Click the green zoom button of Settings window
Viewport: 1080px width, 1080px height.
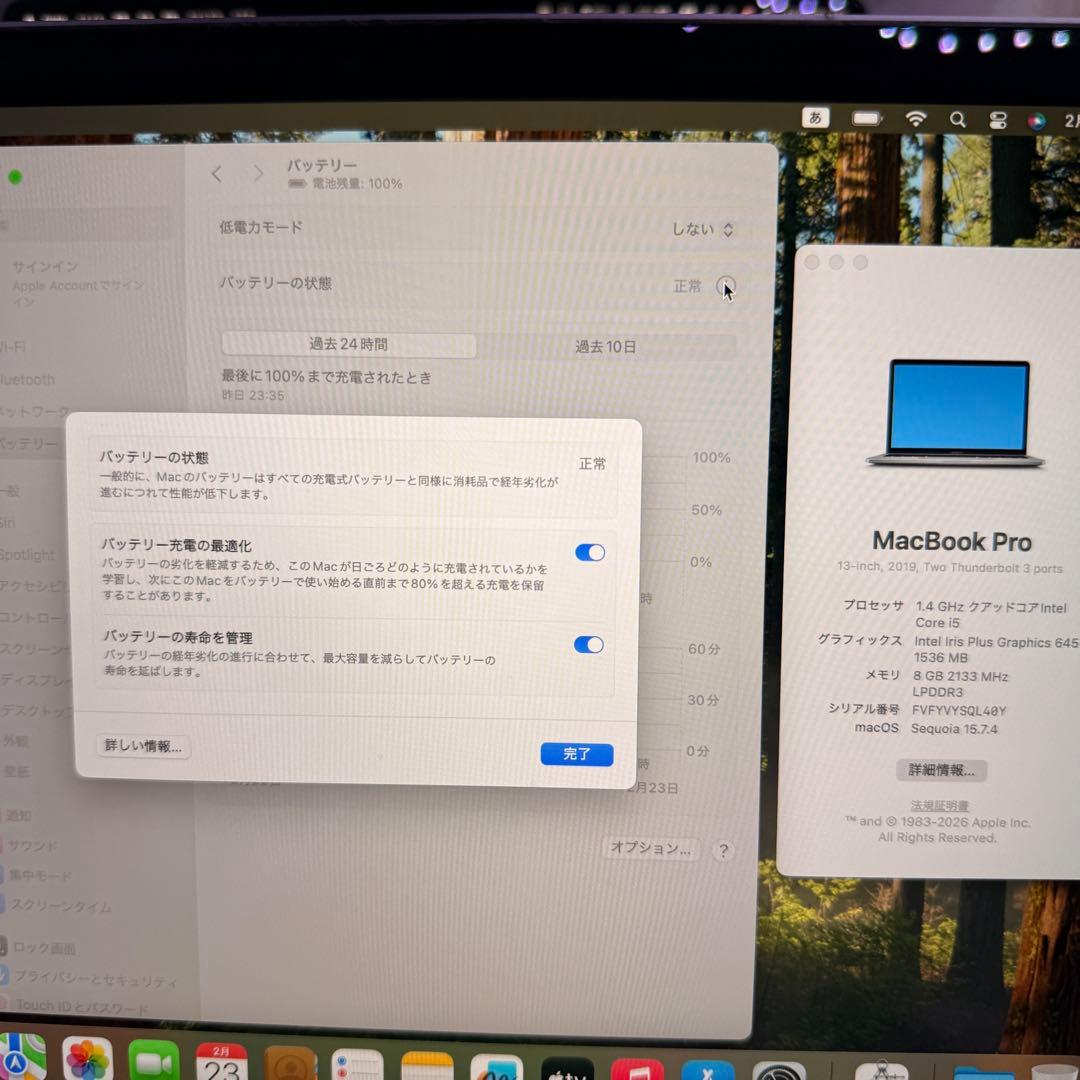[x=15, y=177]
